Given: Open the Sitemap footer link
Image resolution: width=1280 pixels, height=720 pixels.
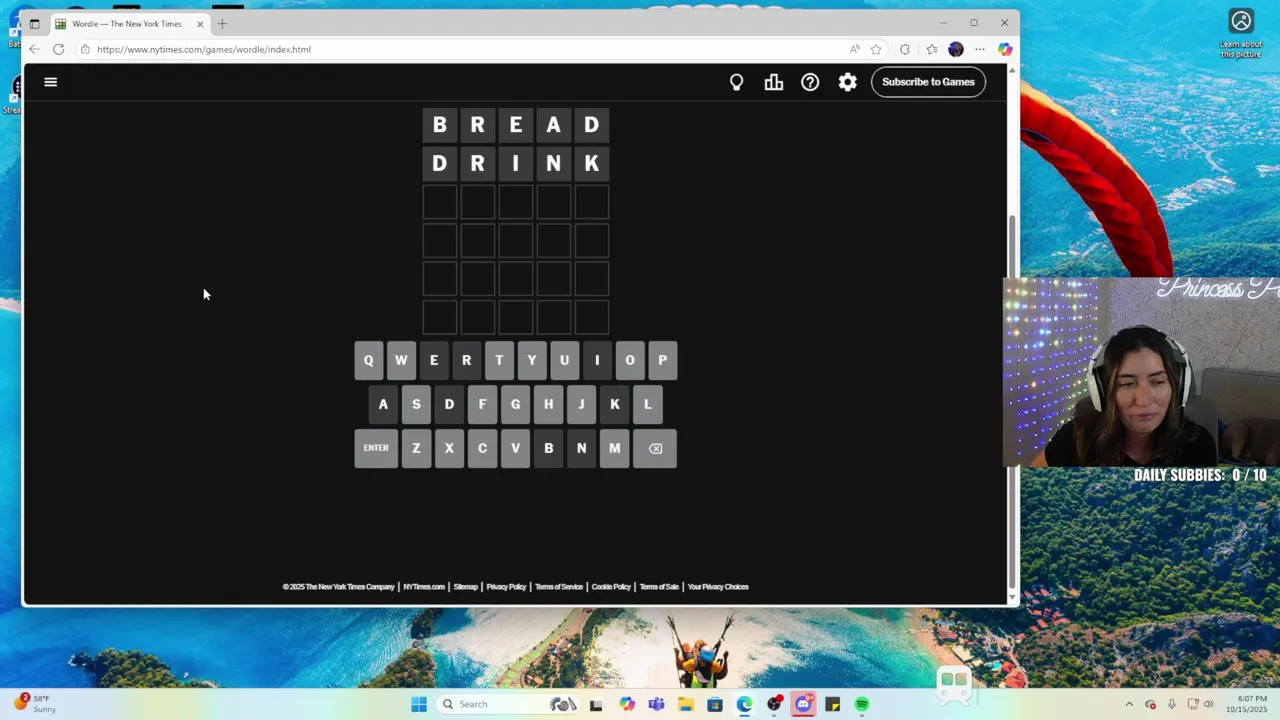Looking at the screenshot, I should click(x=466, y=587).
